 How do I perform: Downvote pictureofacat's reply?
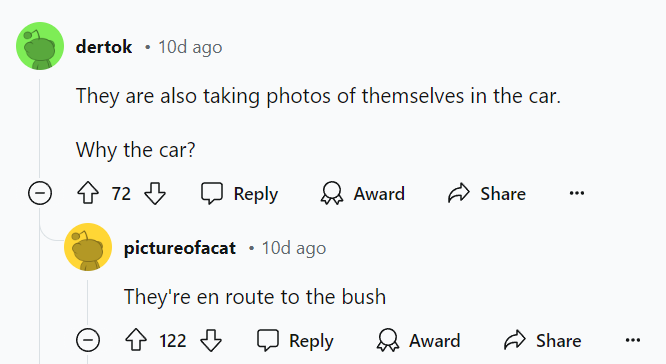tap(211, 340)
